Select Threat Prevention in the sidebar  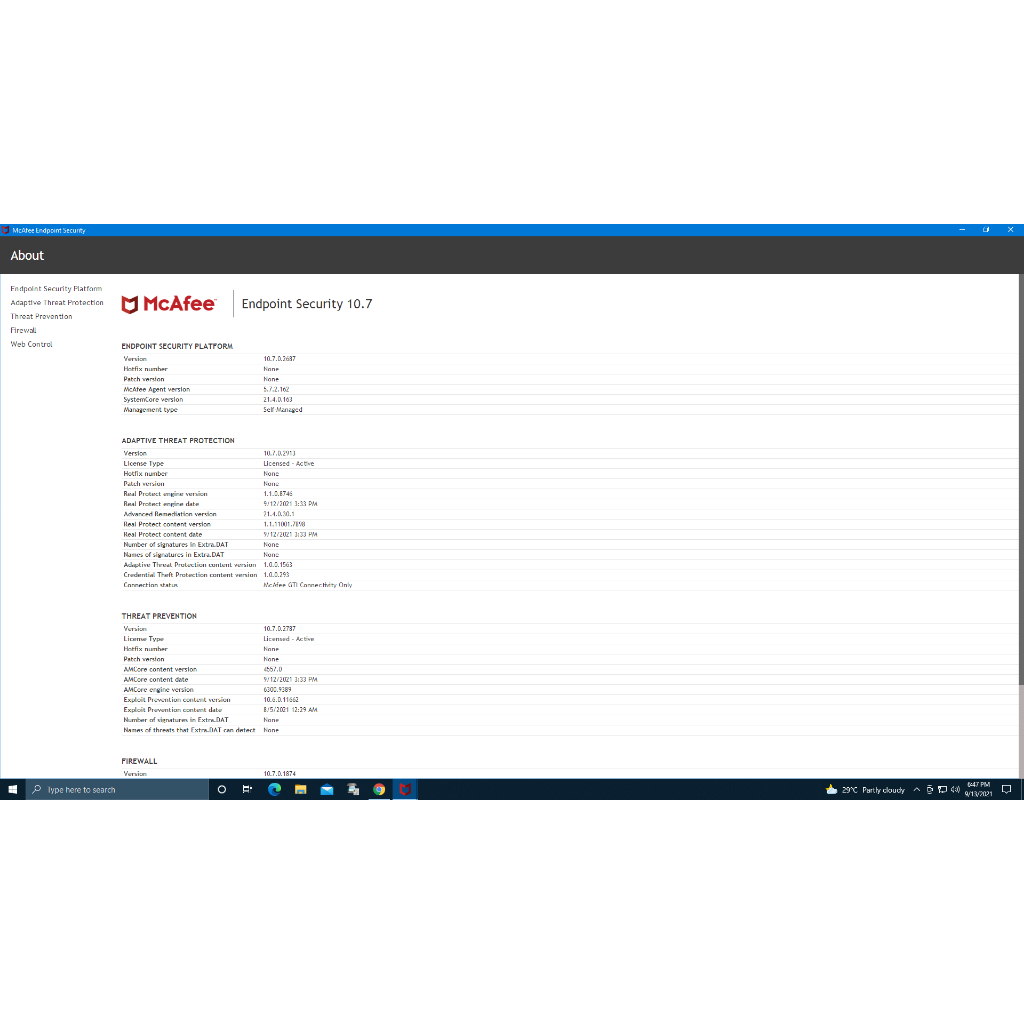click(x=41, y=317)
